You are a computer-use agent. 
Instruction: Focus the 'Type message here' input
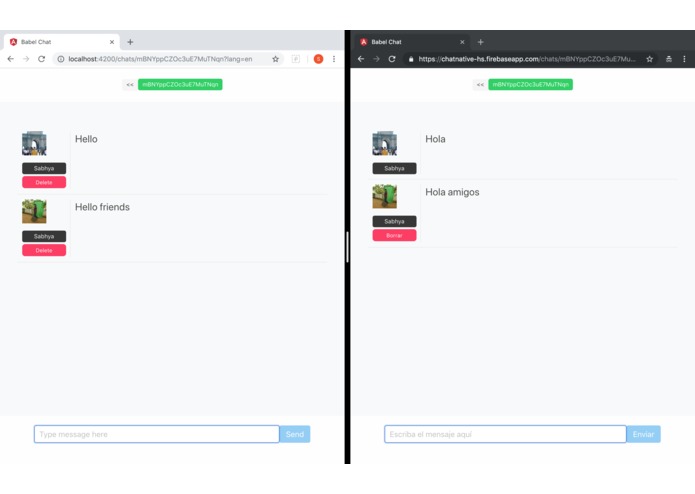(156, 434)
